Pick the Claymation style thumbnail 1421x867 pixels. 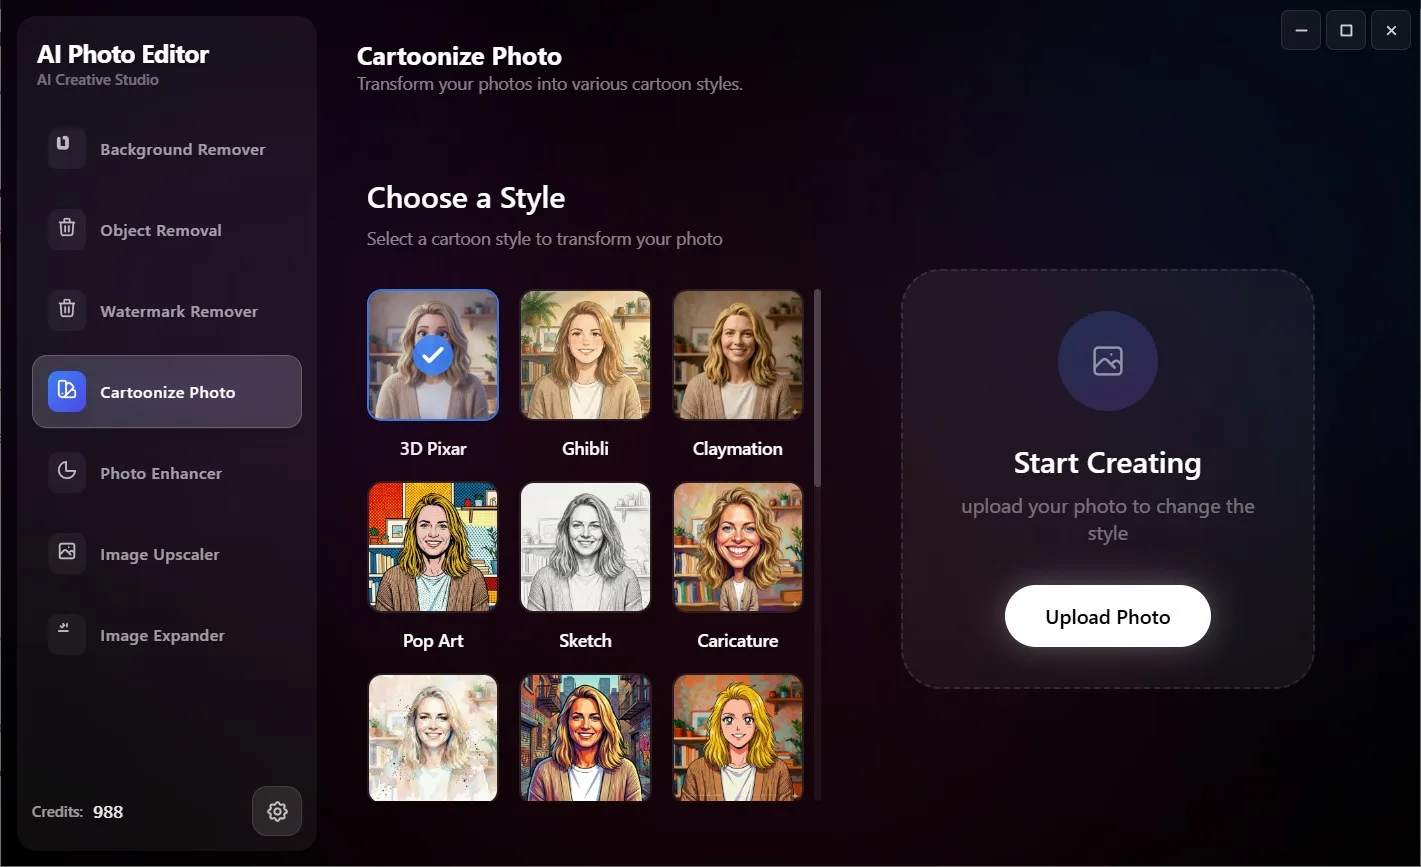(738, 355)
